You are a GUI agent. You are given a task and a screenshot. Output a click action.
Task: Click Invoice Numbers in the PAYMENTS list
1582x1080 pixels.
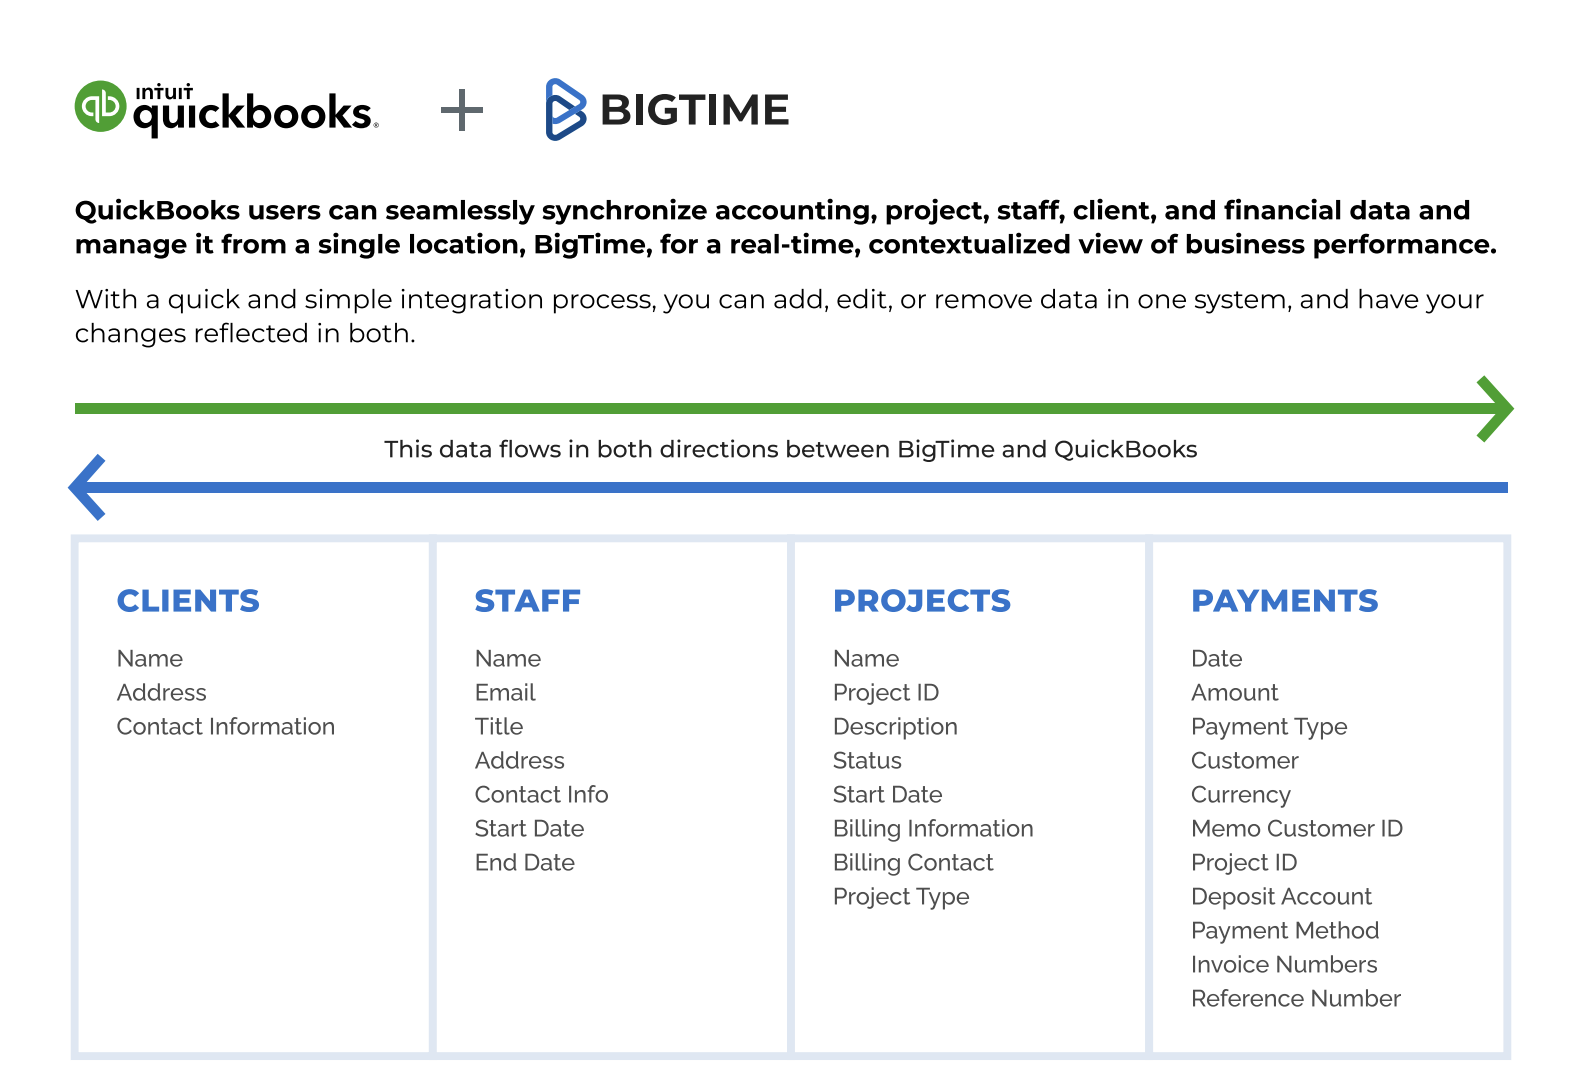point(1285,965)
